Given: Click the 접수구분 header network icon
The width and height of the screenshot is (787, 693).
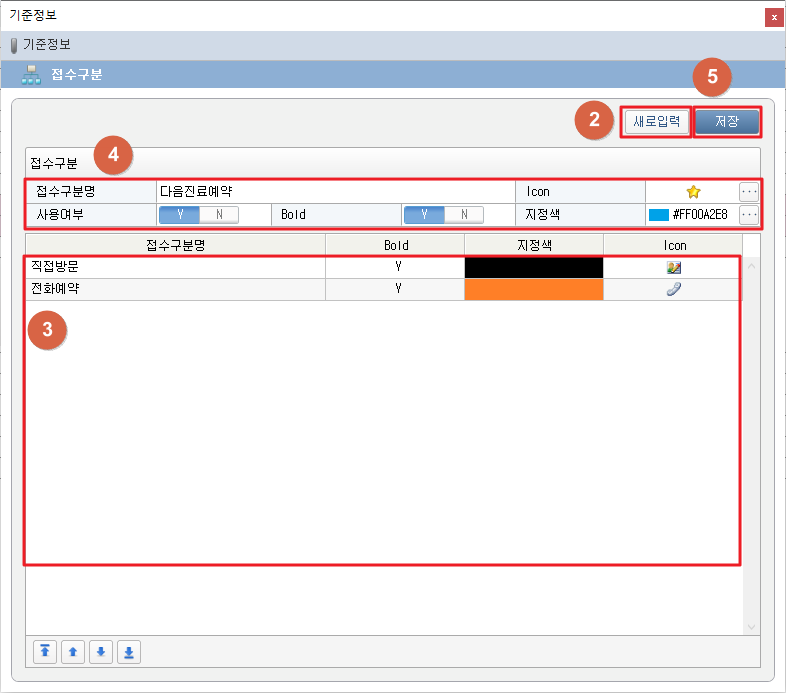Looking at the screenshot, I should (x=31, y=75).
